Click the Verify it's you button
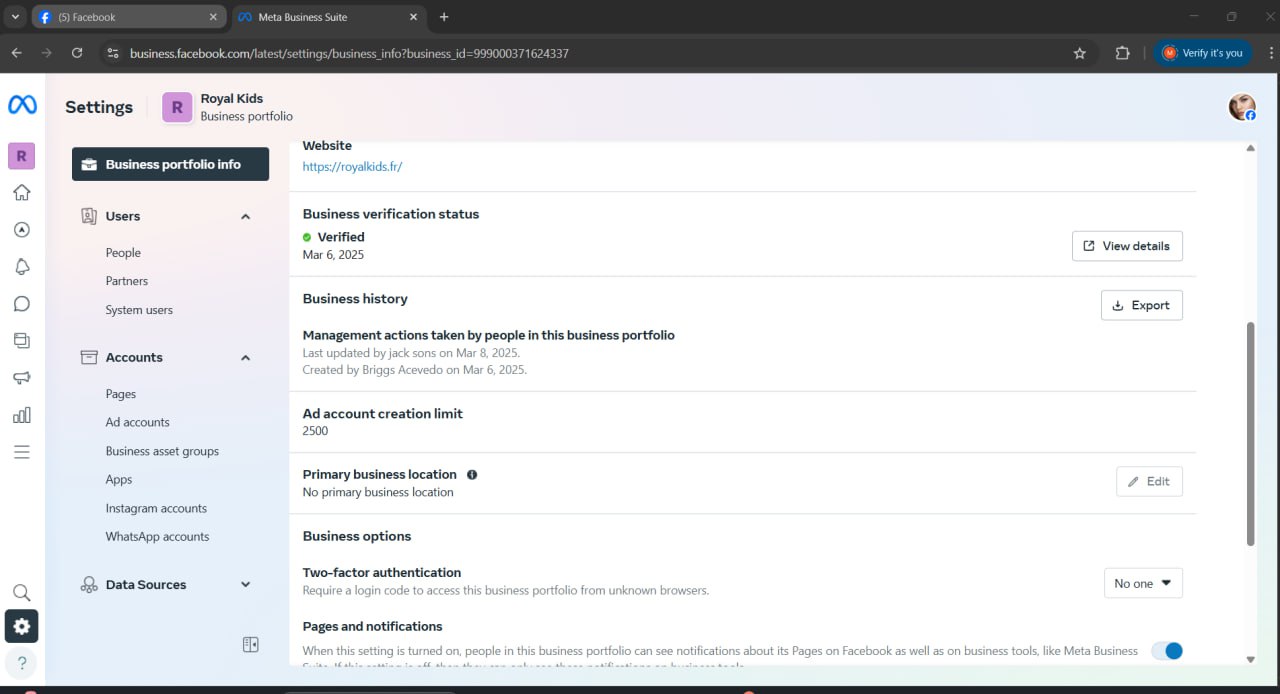1280x694 pixels. pos(1202,53)
